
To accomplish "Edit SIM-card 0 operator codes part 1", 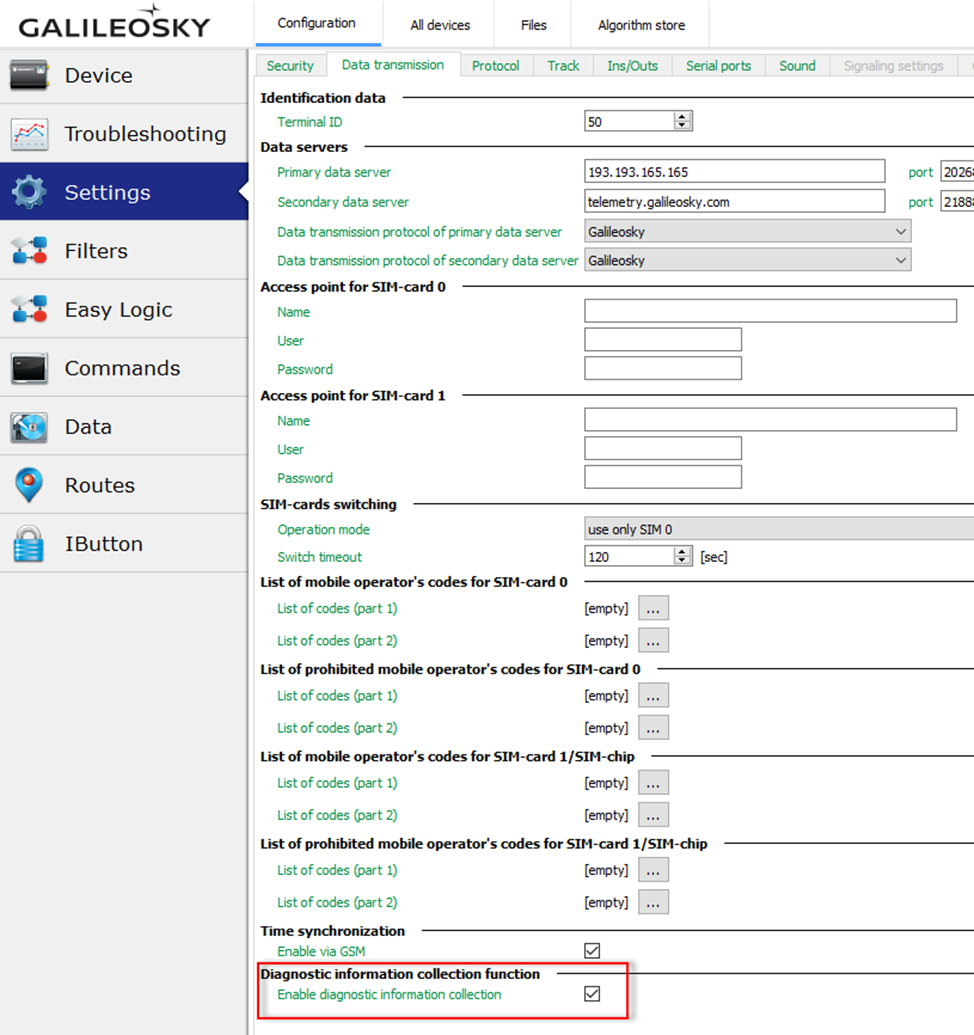I will coord(653,608).
